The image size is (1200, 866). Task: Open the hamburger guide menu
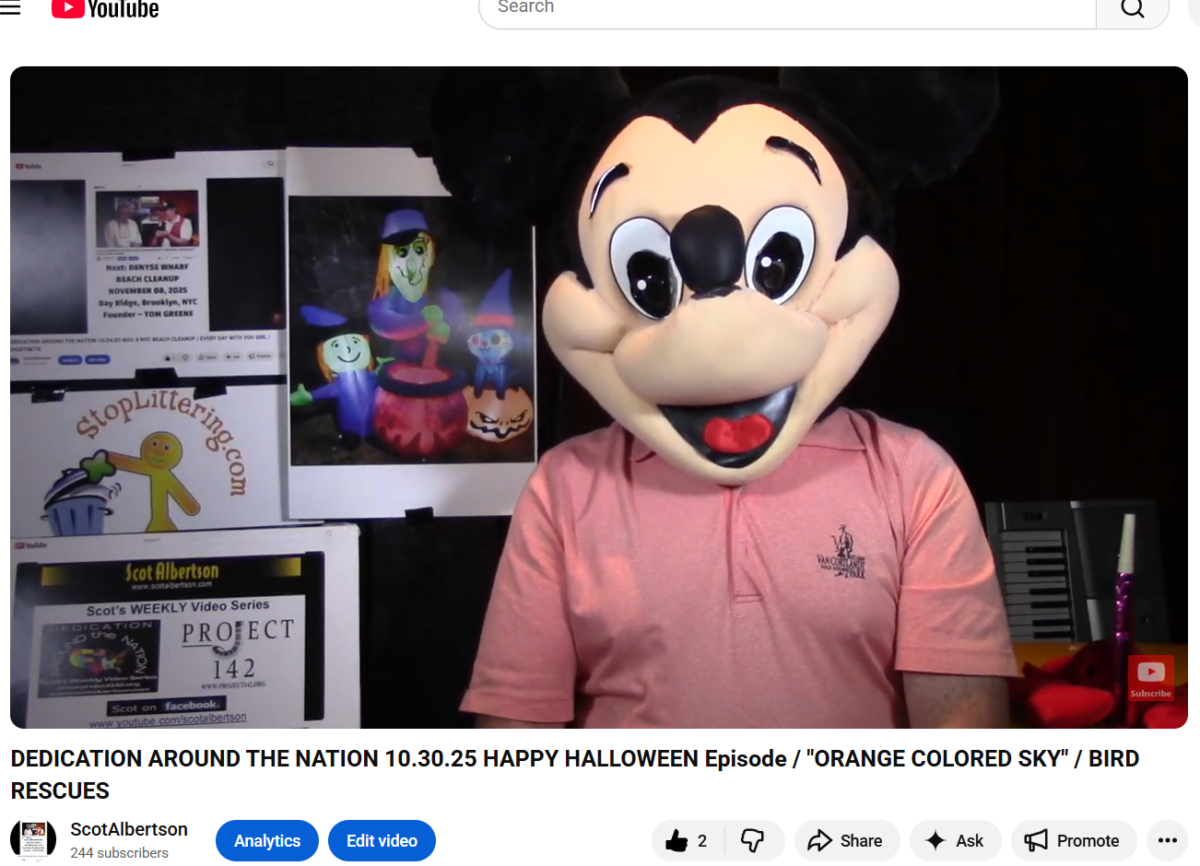click(x=11, y=8)
